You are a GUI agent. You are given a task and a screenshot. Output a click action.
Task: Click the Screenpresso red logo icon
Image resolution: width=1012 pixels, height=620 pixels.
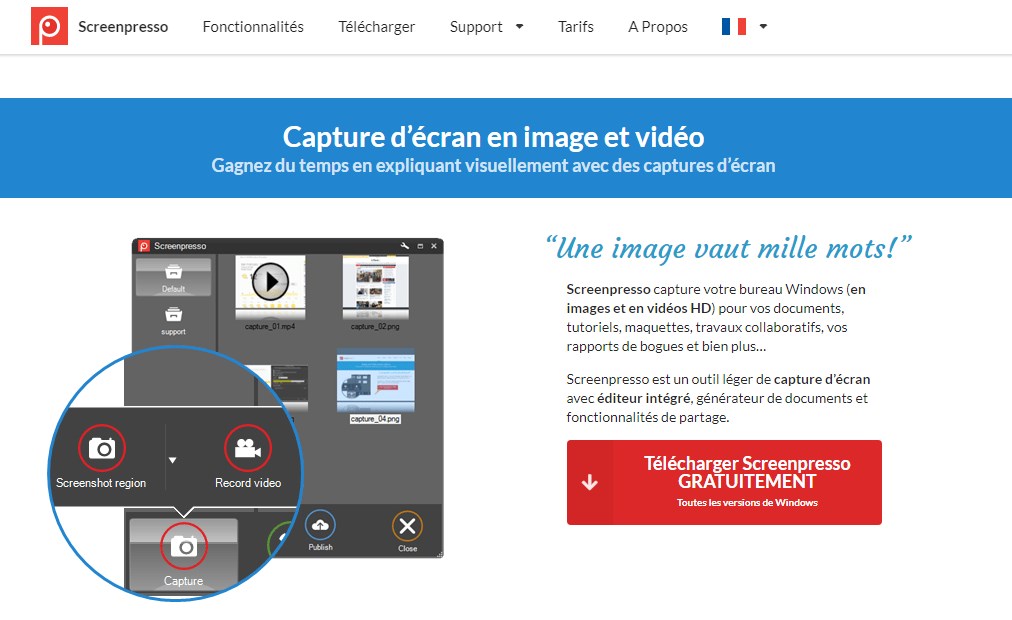click(49, 26)
